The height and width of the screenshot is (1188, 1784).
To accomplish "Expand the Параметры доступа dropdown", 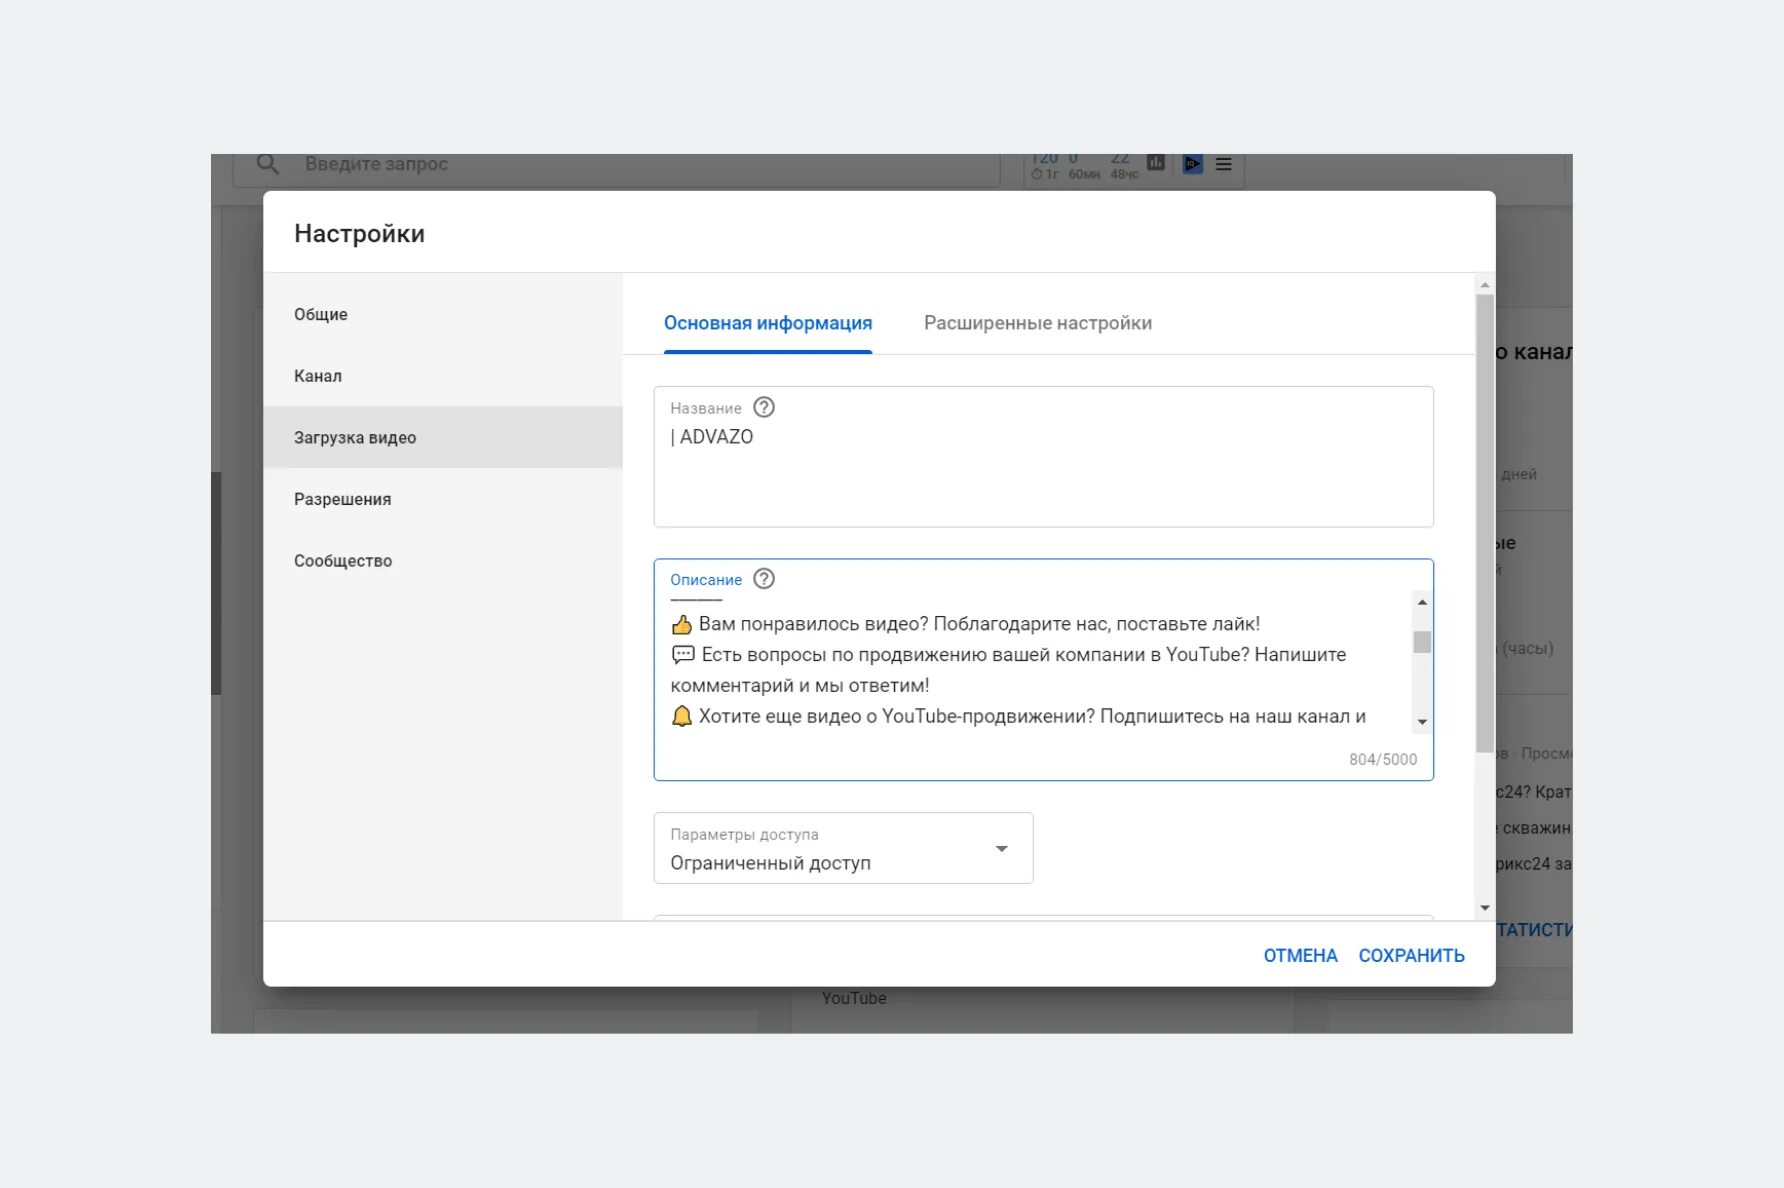I will point(843,848).
